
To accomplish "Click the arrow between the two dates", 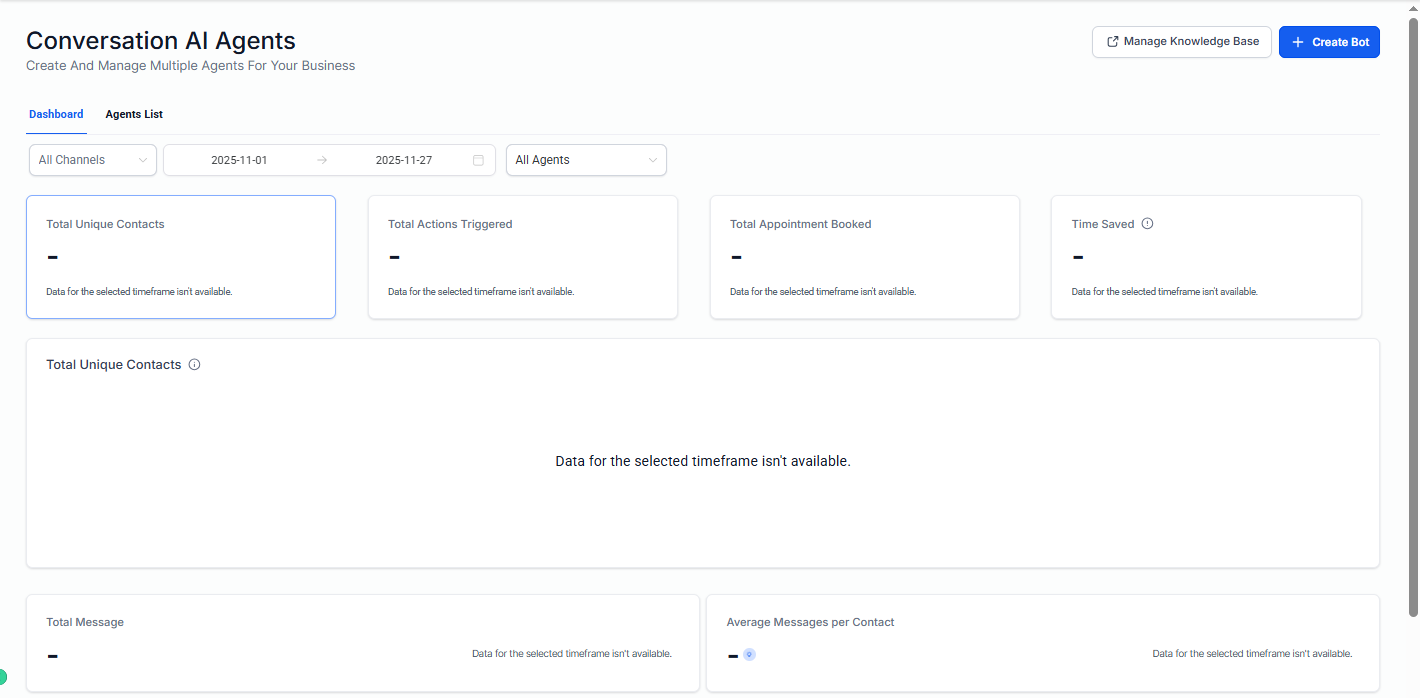I will [322, 160].
